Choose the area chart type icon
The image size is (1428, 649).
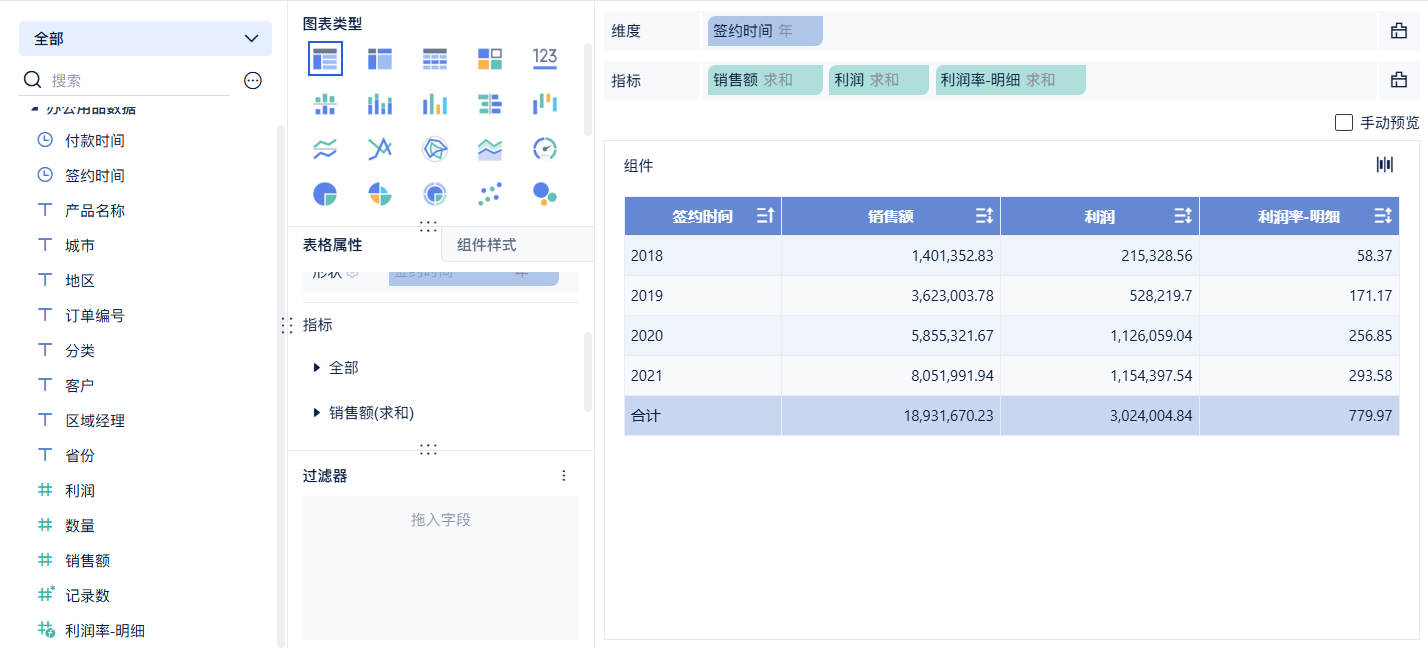(489, 149)
